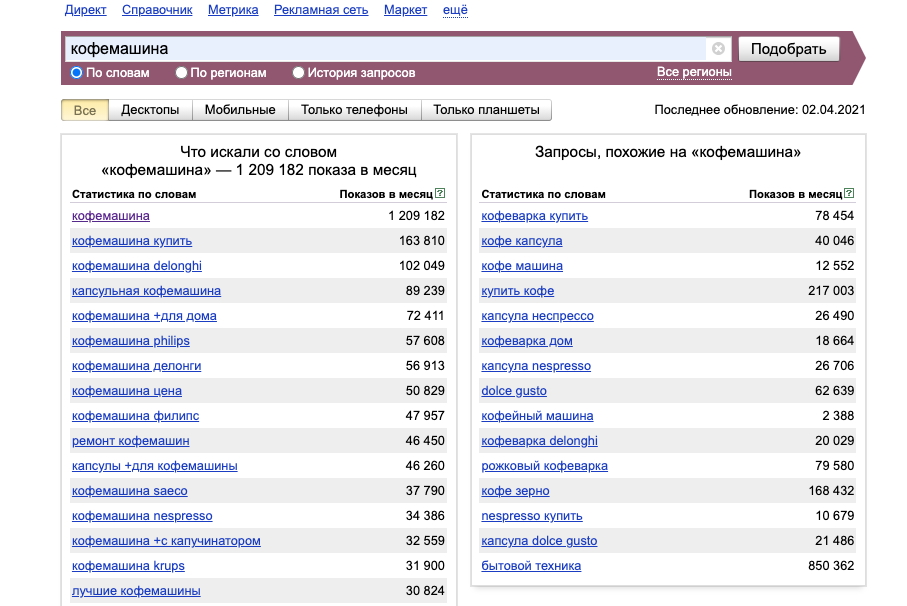The image size is (907, 606).
Task: Select the "Только планшеты" tab
Action: click(486, 110)
